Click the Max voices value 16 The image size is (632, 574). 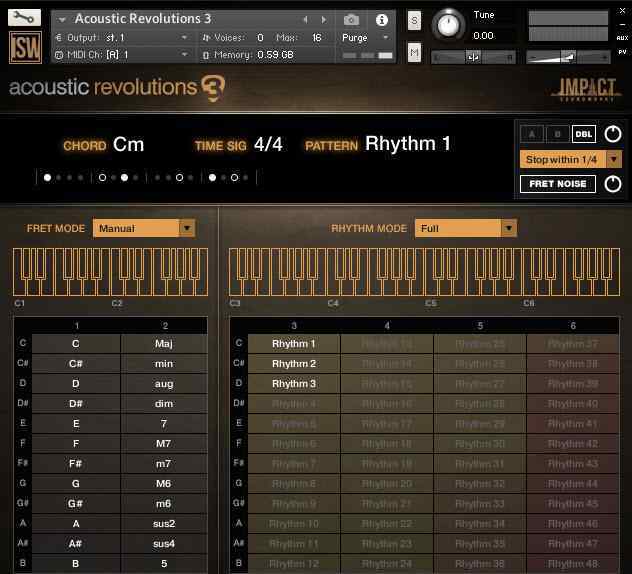pos(316,37)
